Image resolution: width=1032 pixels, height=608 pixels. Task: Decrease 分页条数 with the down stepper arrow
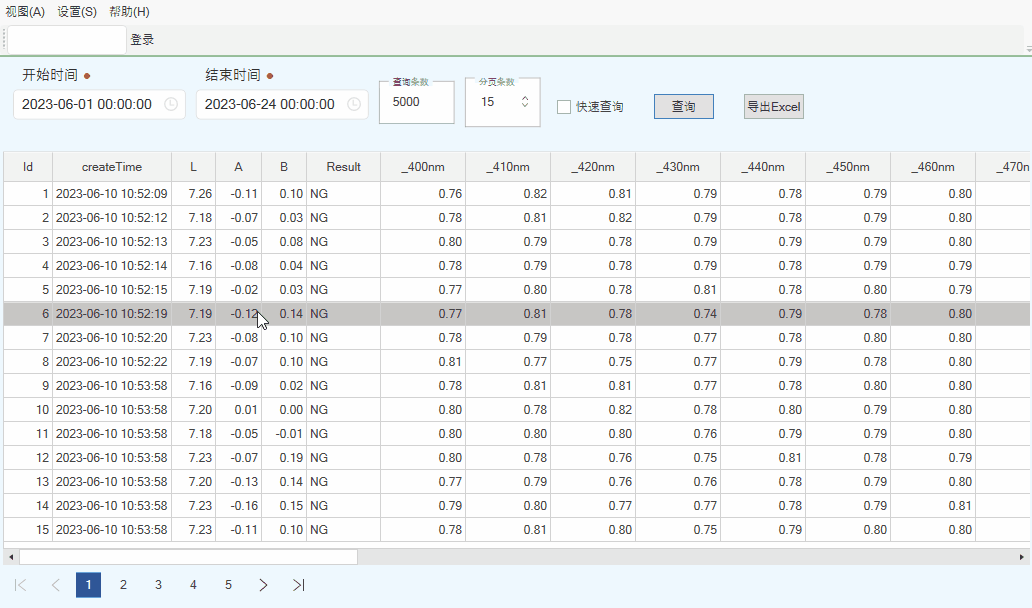point(524,106)
